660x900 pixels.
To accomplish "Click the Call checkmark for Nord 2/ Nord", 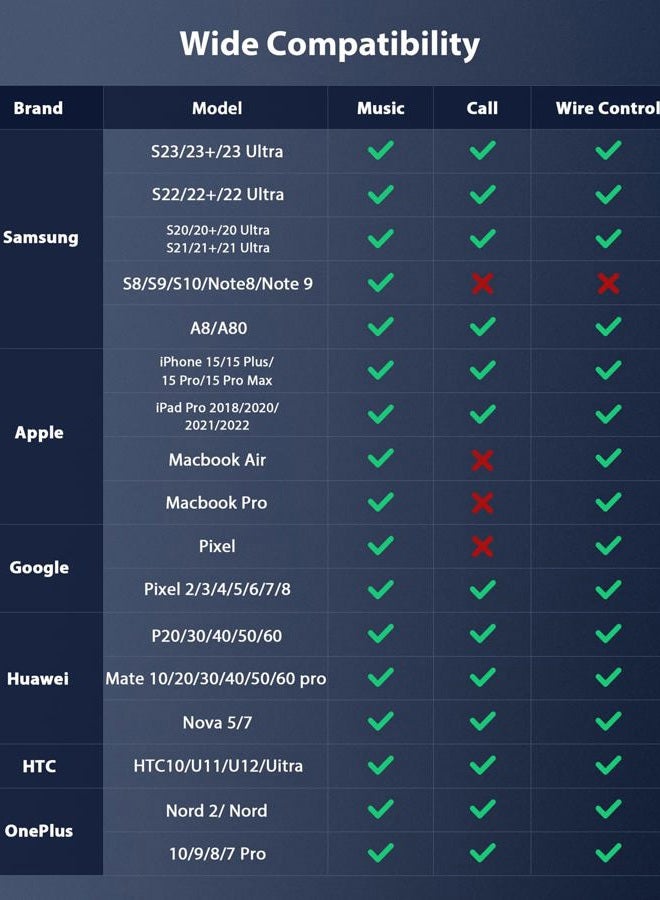I will (483, 809).
